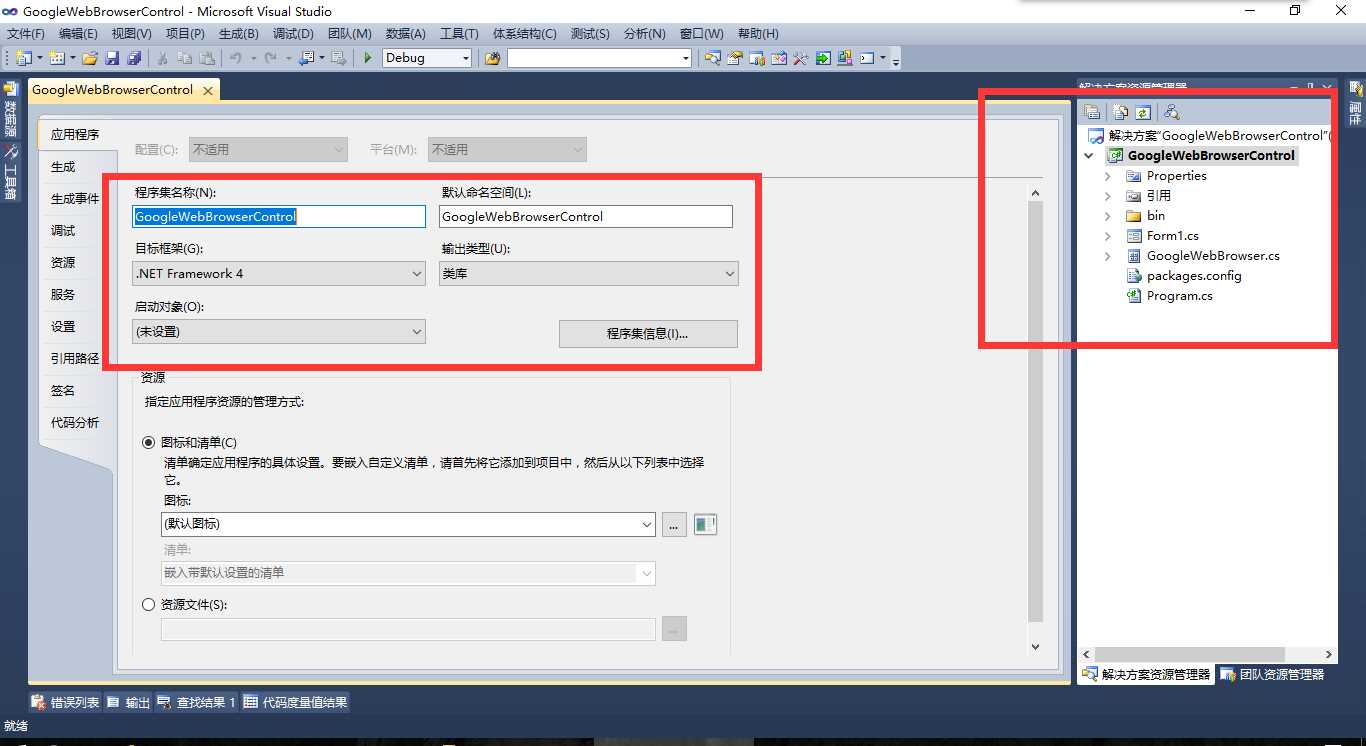Expand the bin folder node
Screen dimensions: 1366x746
(1108, 216)
